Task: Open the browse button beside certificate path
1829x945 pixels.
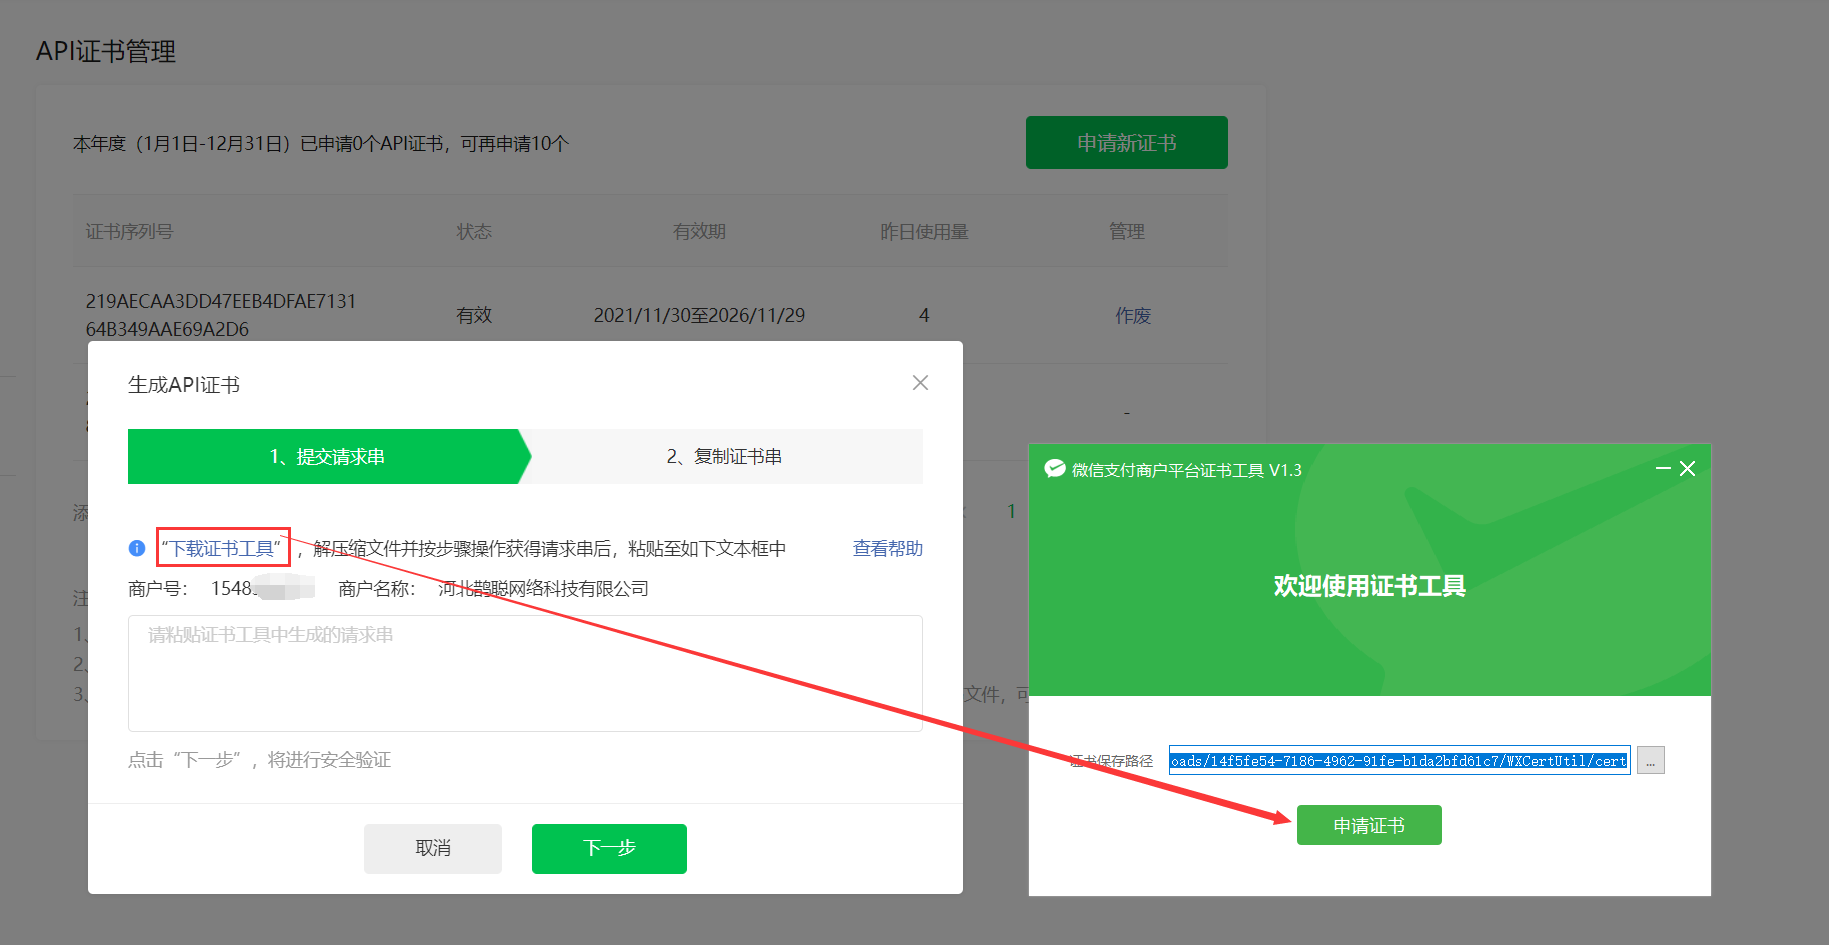Action: click(x=1650, y=761)
